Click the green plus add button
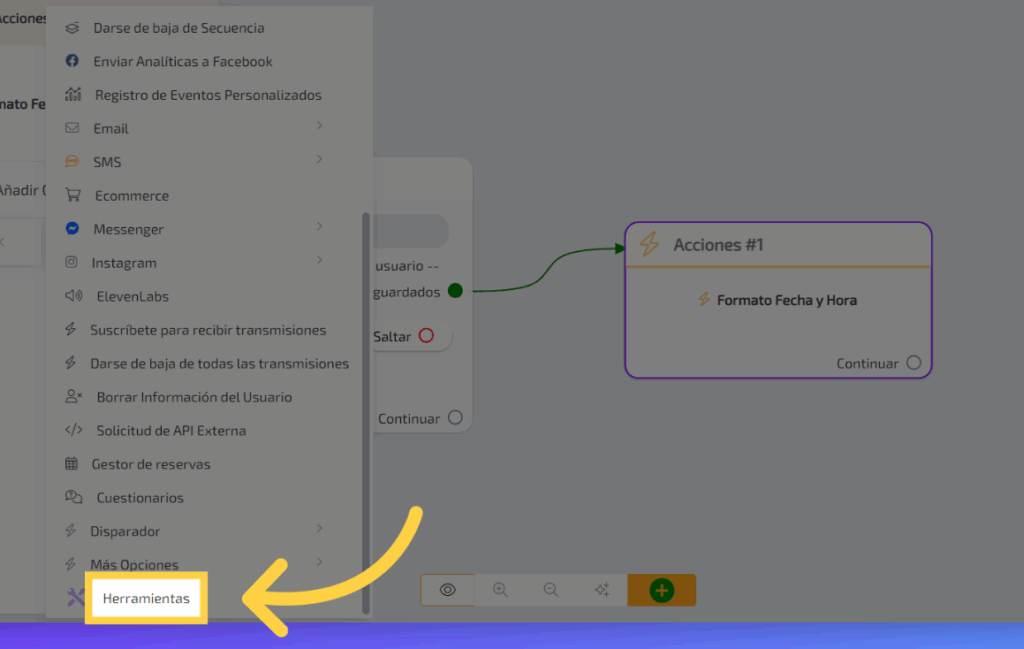The image size is (1024, 649). tap(661, 590)
